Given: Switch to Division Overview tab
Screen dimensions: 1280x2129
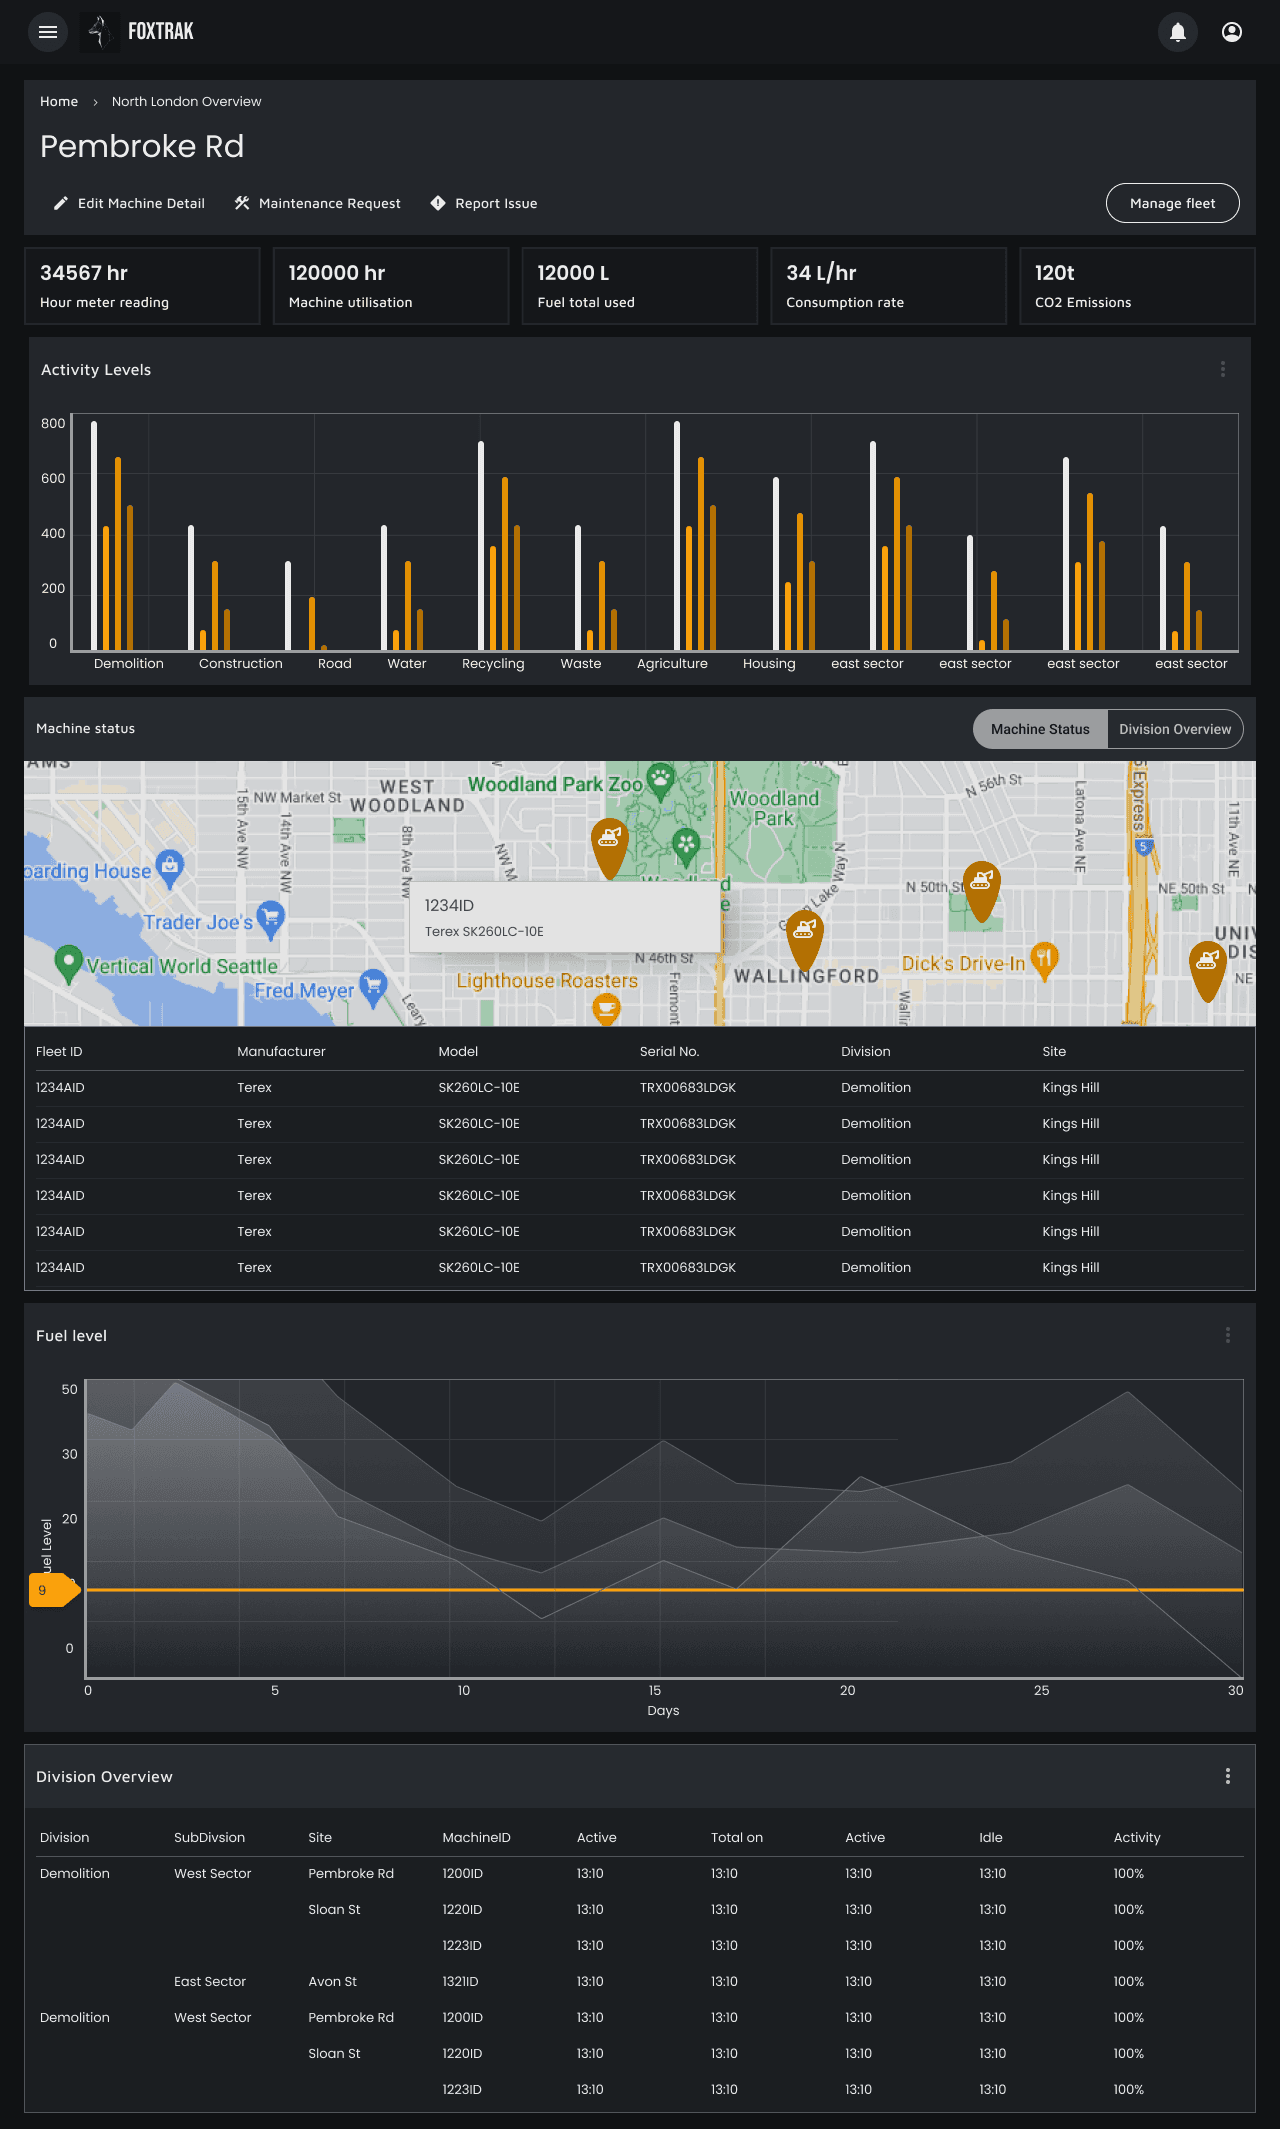Looking at the screenshot, I should point(1175,729).
